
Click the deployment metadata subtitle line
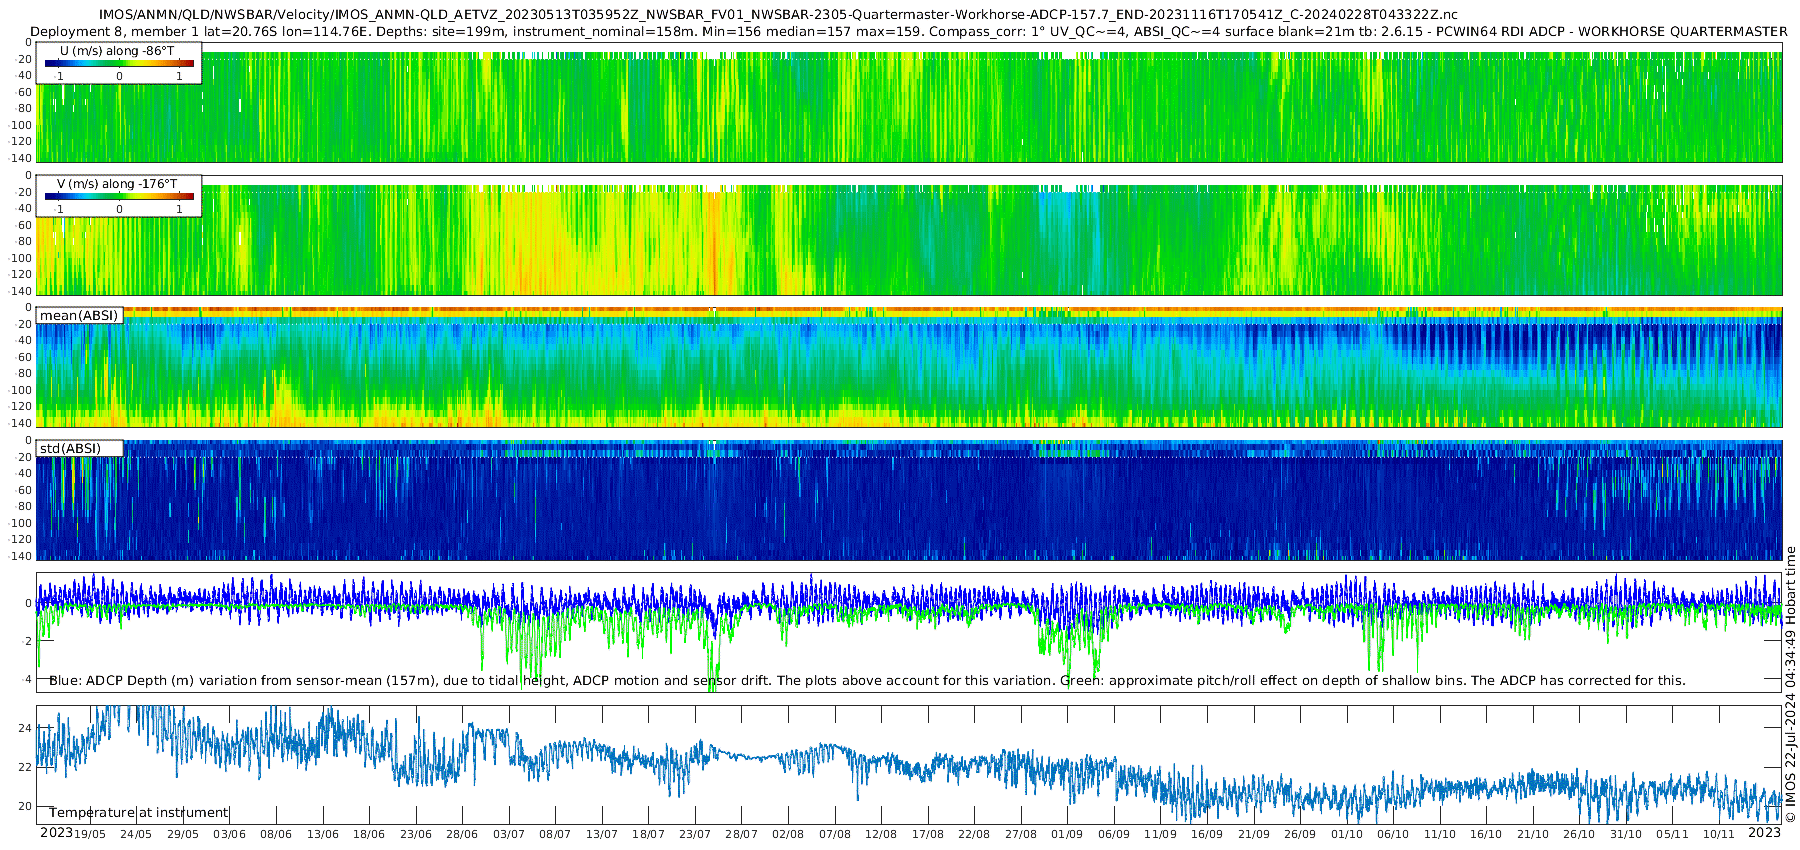click(x=909, y=31)
